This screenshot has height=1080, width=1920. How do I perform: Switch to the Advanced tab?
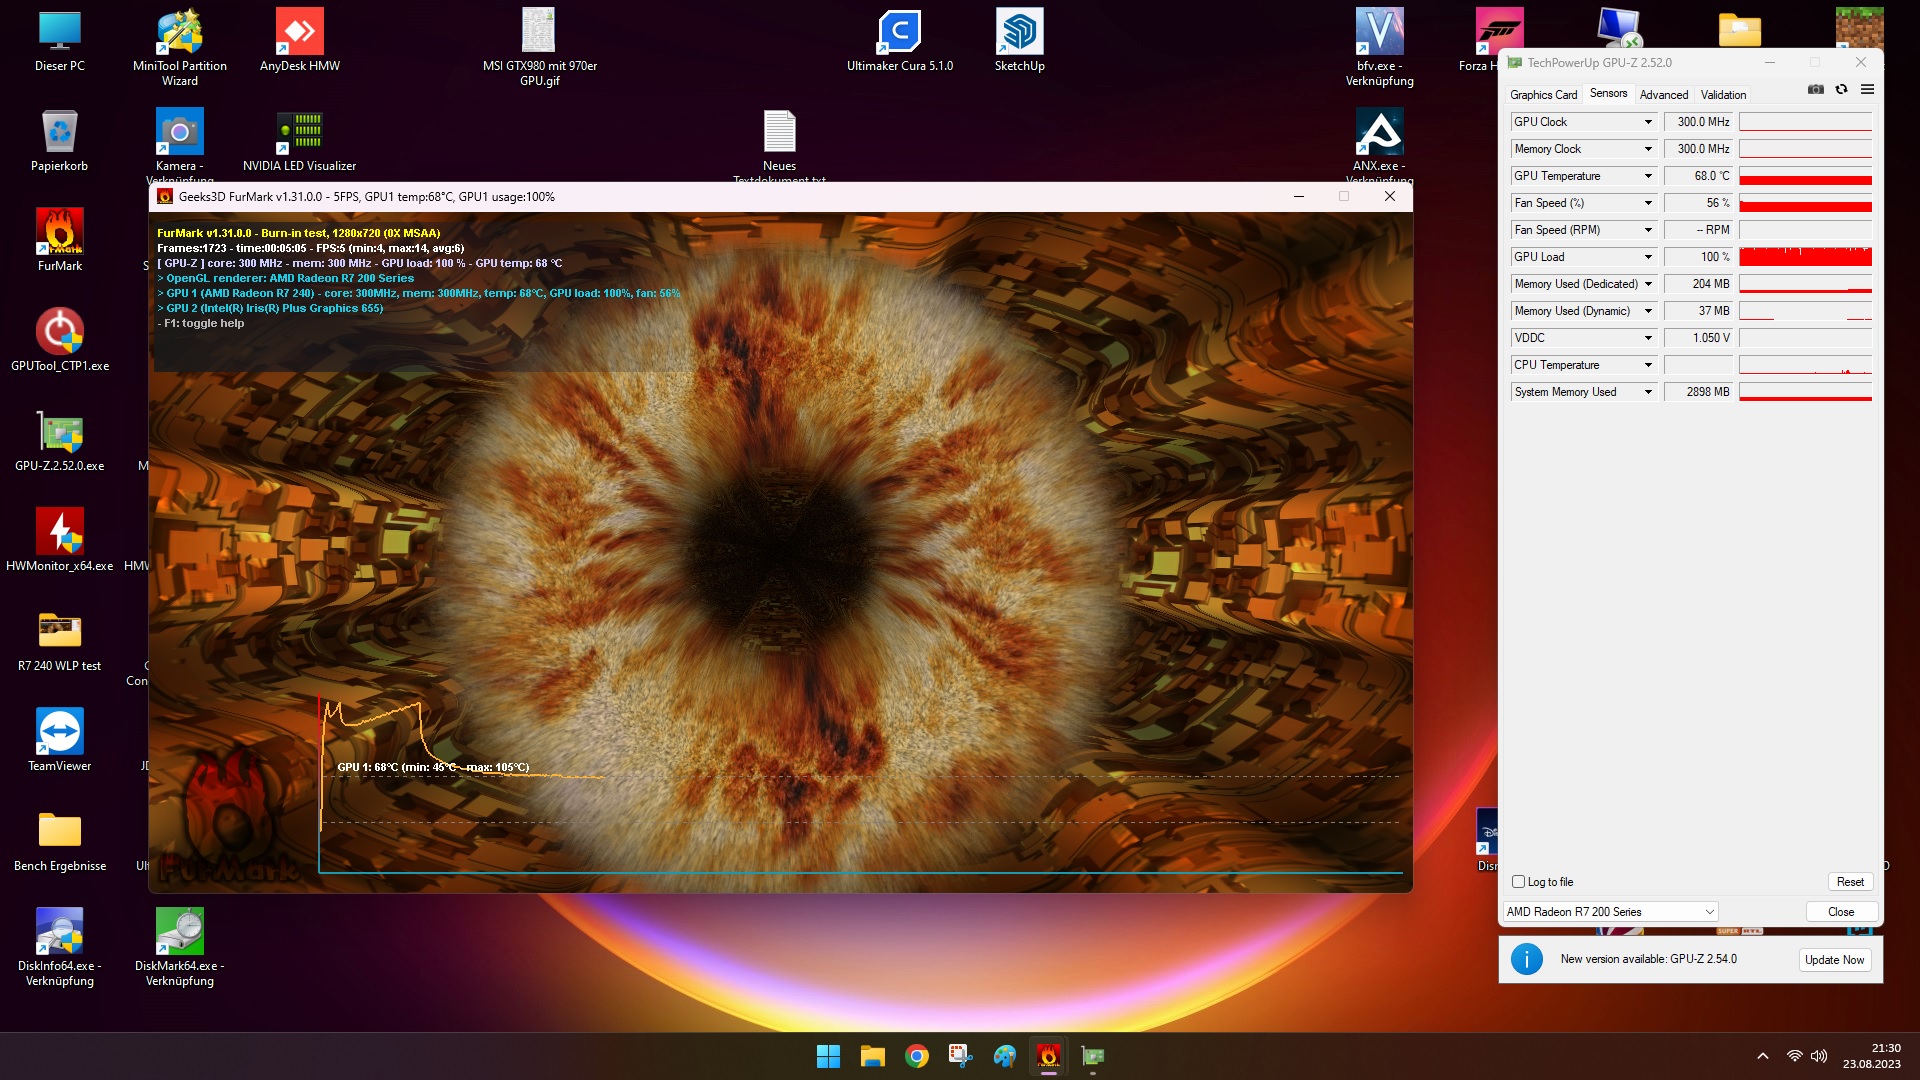[1664, 95]
